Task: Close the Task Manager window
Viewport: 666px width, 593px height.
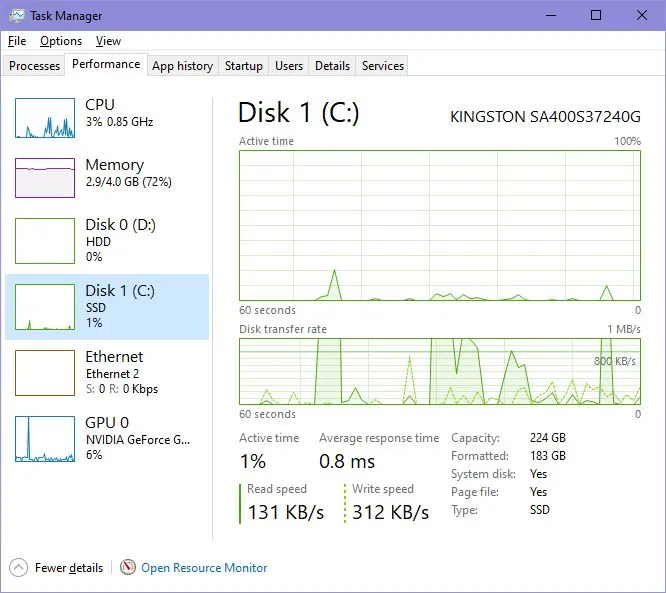Action: tap(642, 16)
